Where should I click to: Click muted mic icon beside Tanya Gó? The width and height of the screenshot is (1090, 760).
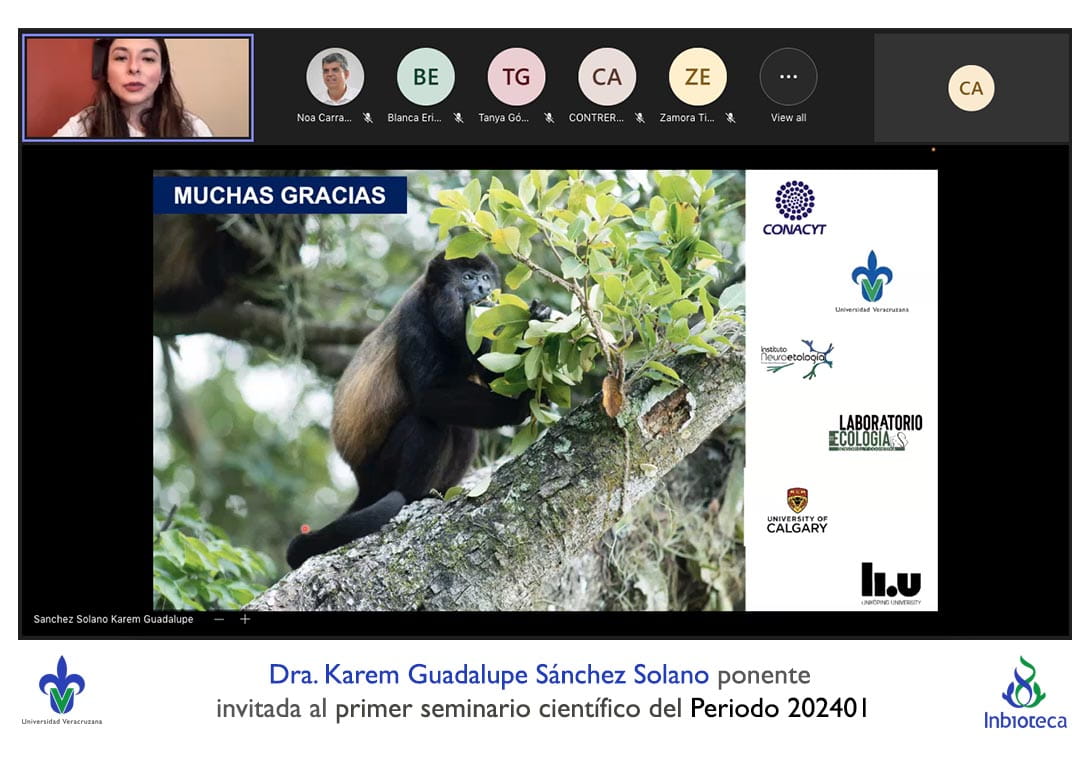click(x=549, y=118)
